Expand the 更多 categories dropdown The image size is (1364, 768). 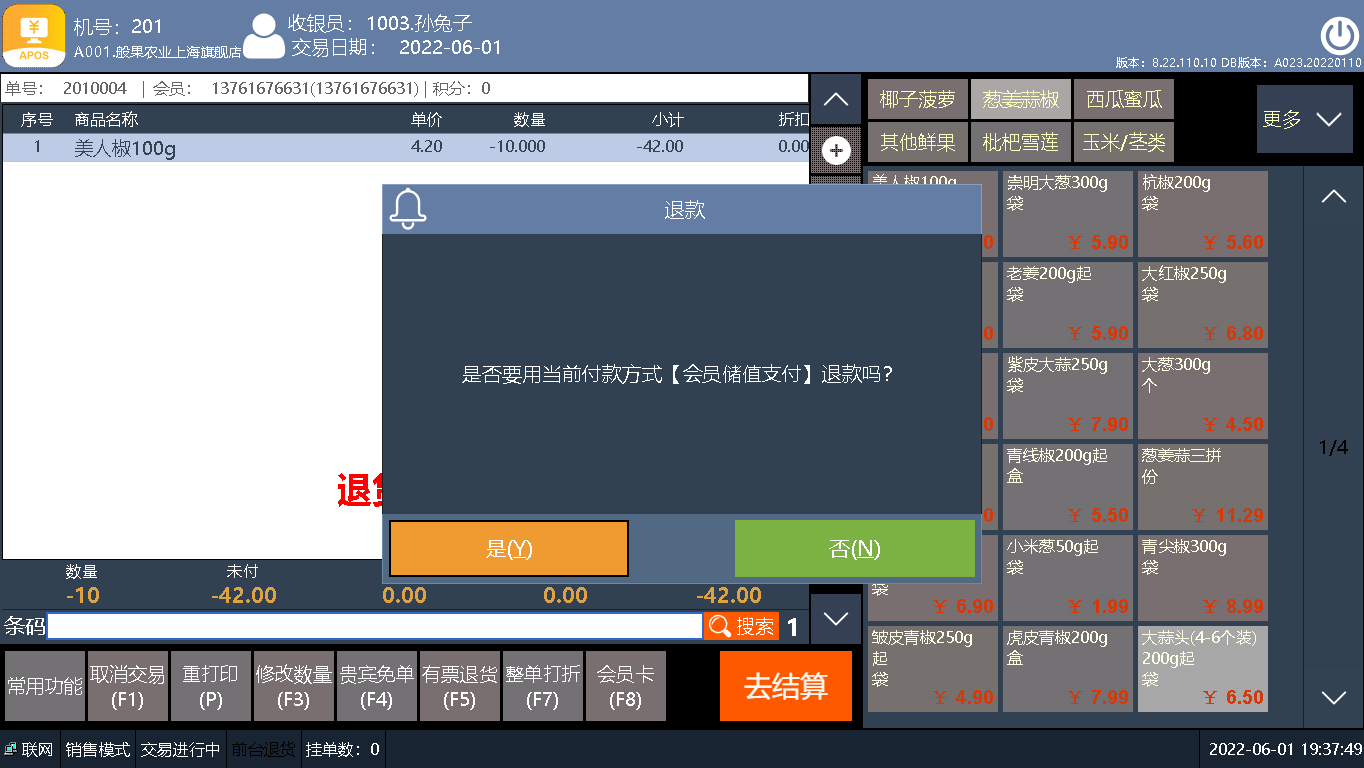[x=1303, y=119]
